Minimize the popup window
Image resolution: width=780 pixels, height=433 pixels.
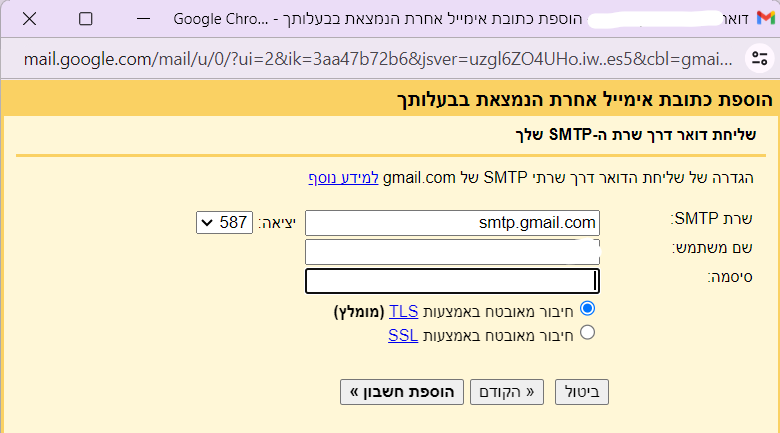click(143, 19)
